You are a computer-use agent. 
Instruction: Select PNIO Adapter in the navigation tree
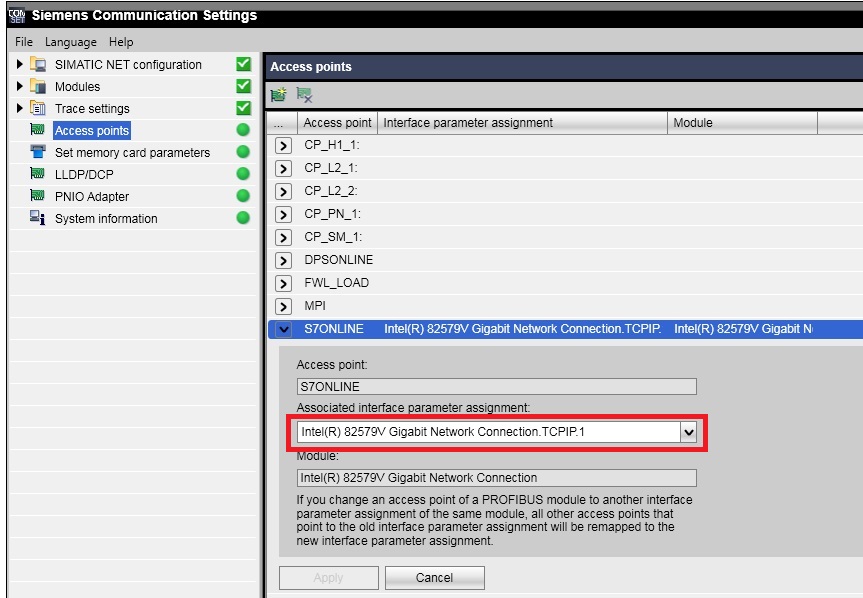tap(92, 196)
